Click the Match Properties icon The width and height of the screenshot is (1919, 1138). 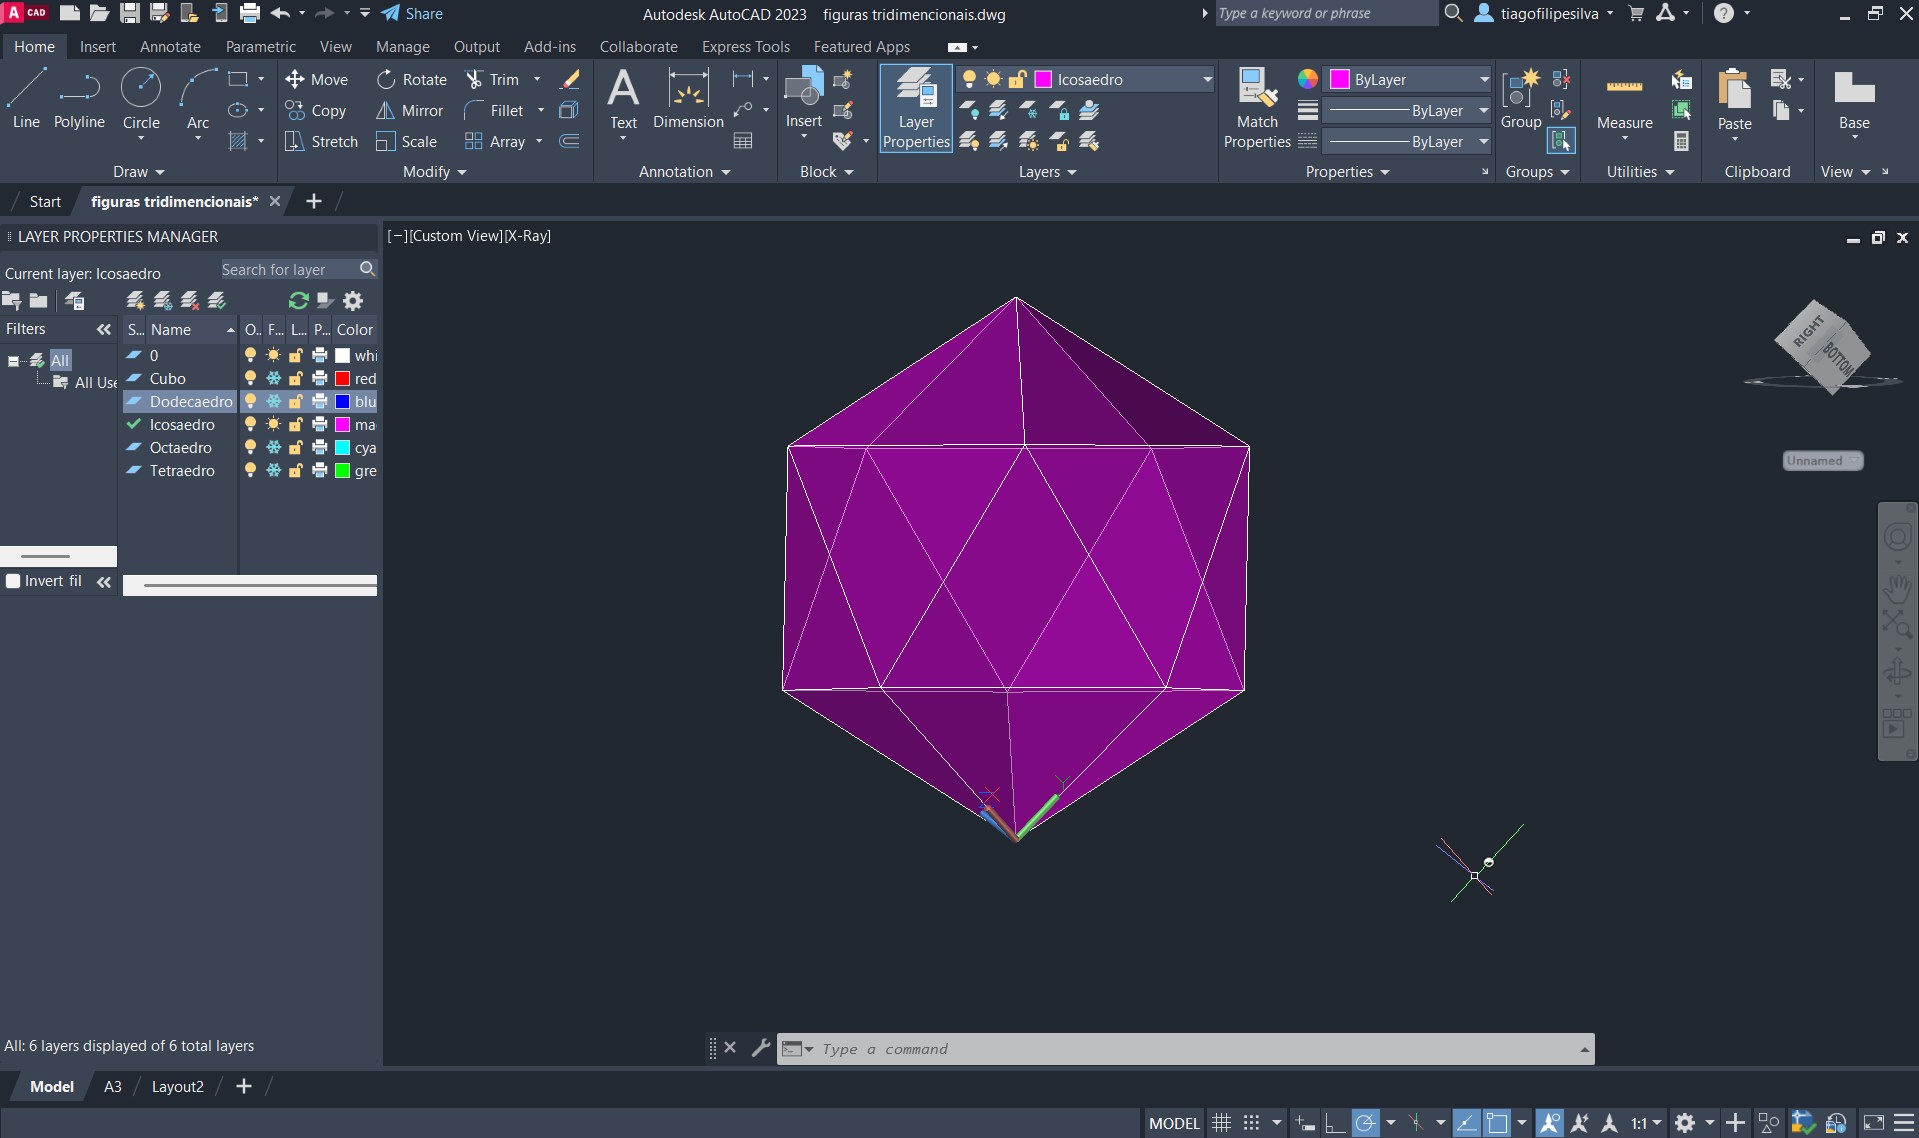1257,89
